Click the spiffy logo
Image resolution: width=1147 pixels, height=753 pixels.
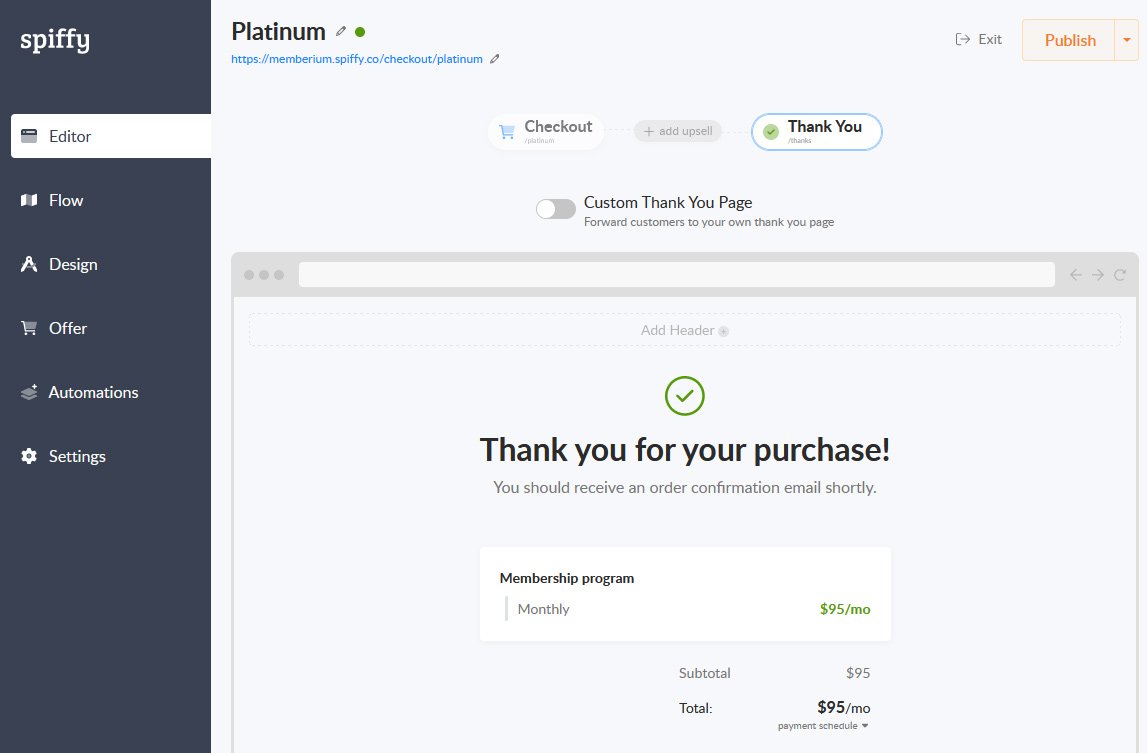point(55,40)
